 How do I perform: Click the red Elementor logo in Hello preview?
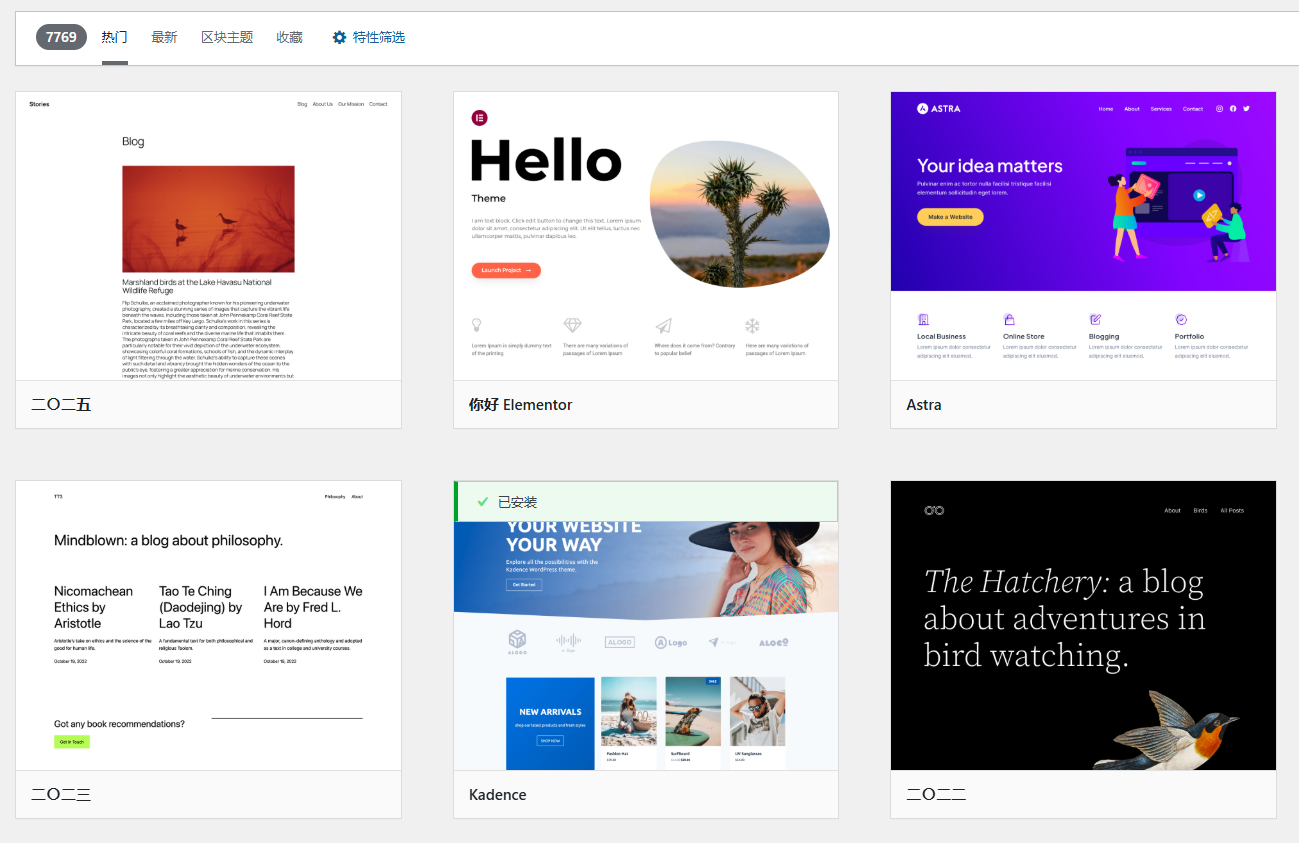point(479,118)
